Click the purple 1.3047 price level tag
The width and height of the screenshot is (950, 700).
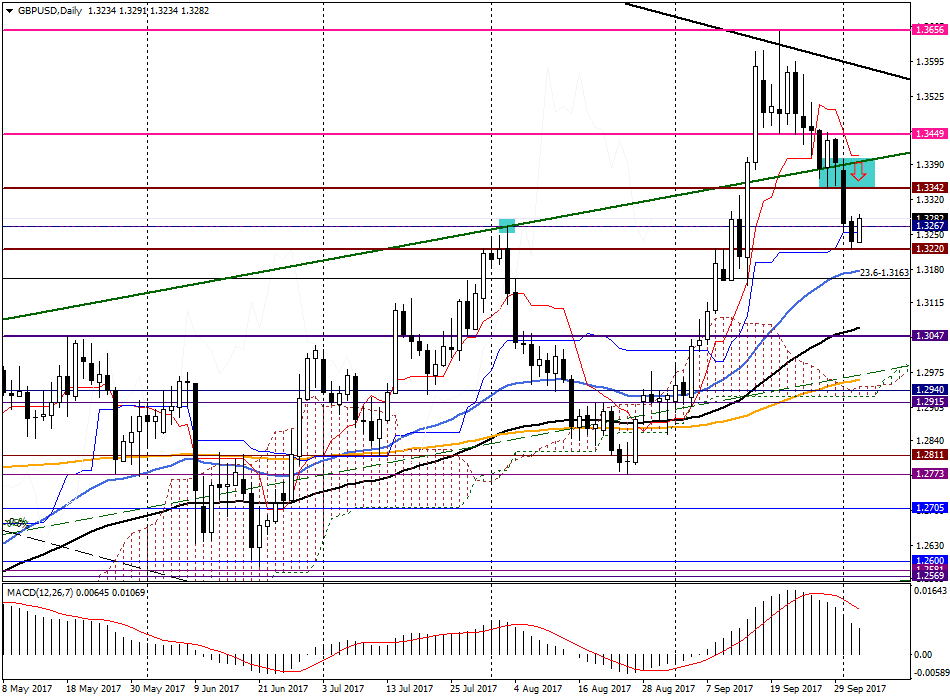(x=929, y=336)
